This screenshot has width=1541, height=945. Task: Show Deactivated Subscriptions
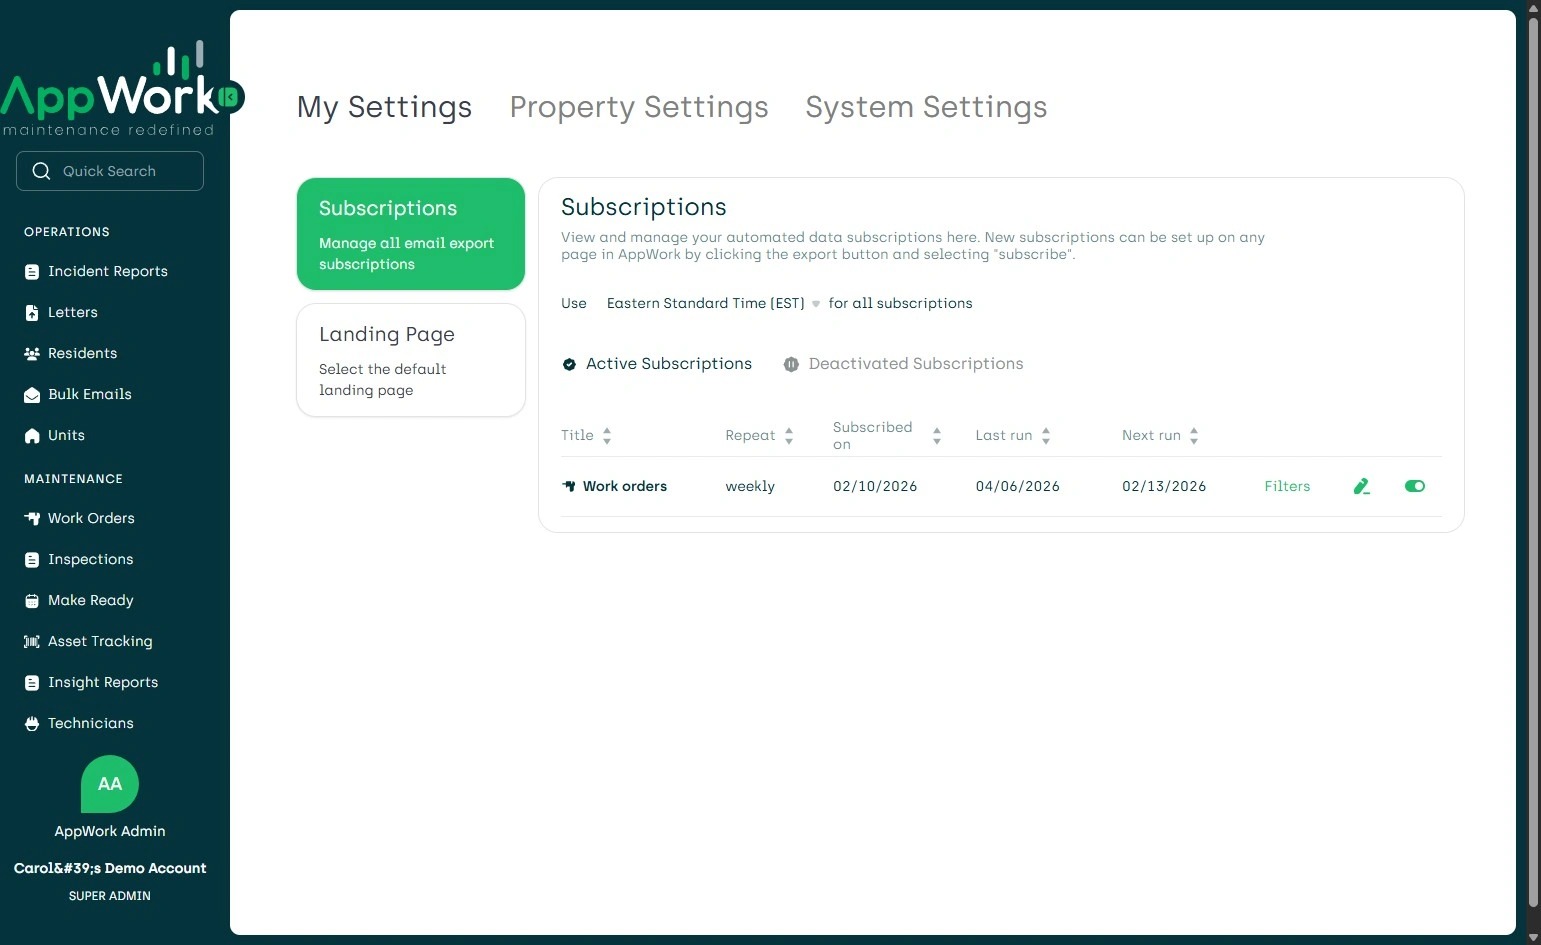903,364
